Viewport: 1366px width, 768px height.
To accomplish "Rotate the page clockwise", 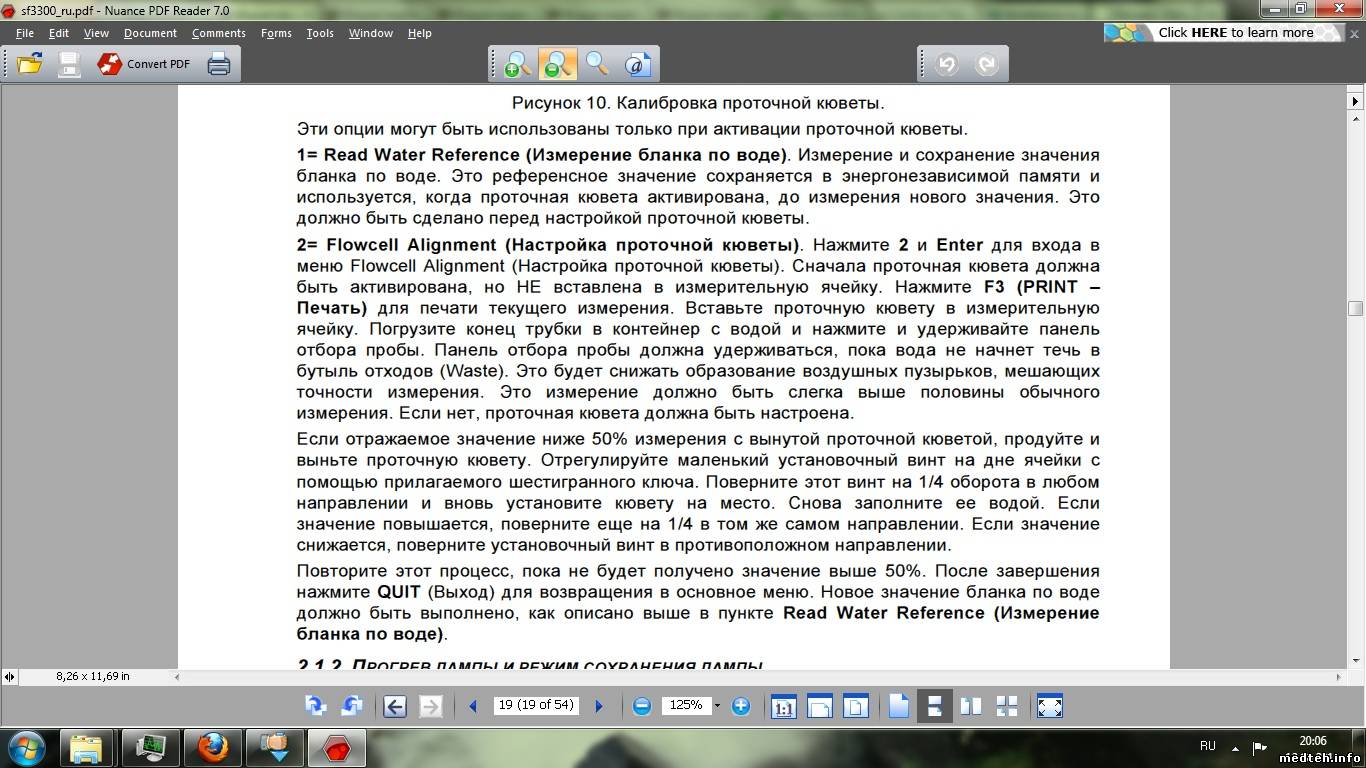I will tap(315, 706).
